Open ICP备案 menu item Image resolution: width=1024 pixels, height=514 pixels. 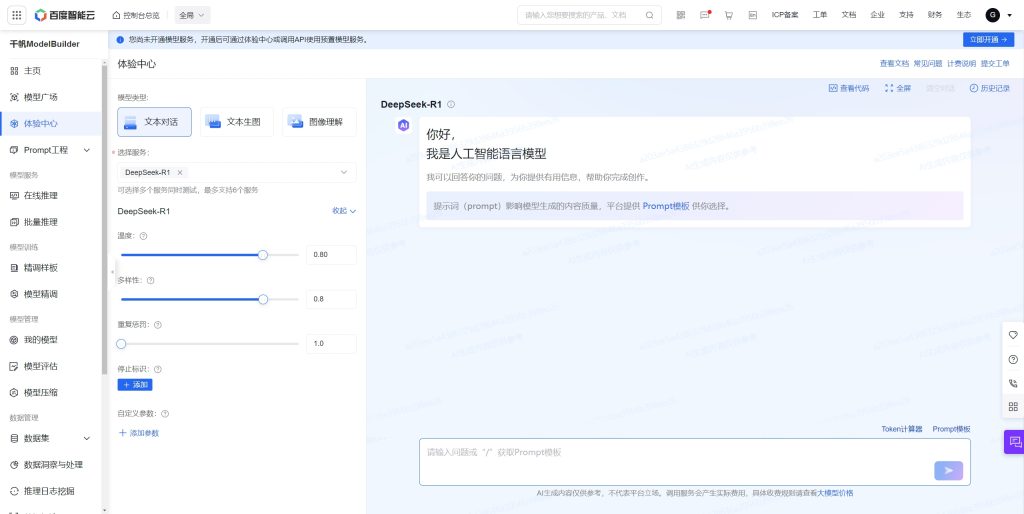point(784,15)
